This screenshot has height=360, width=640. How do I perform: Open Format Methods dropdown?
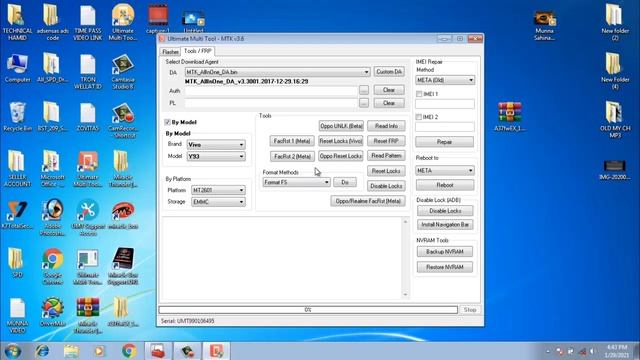pyautogui.click(x=296, y=182)
